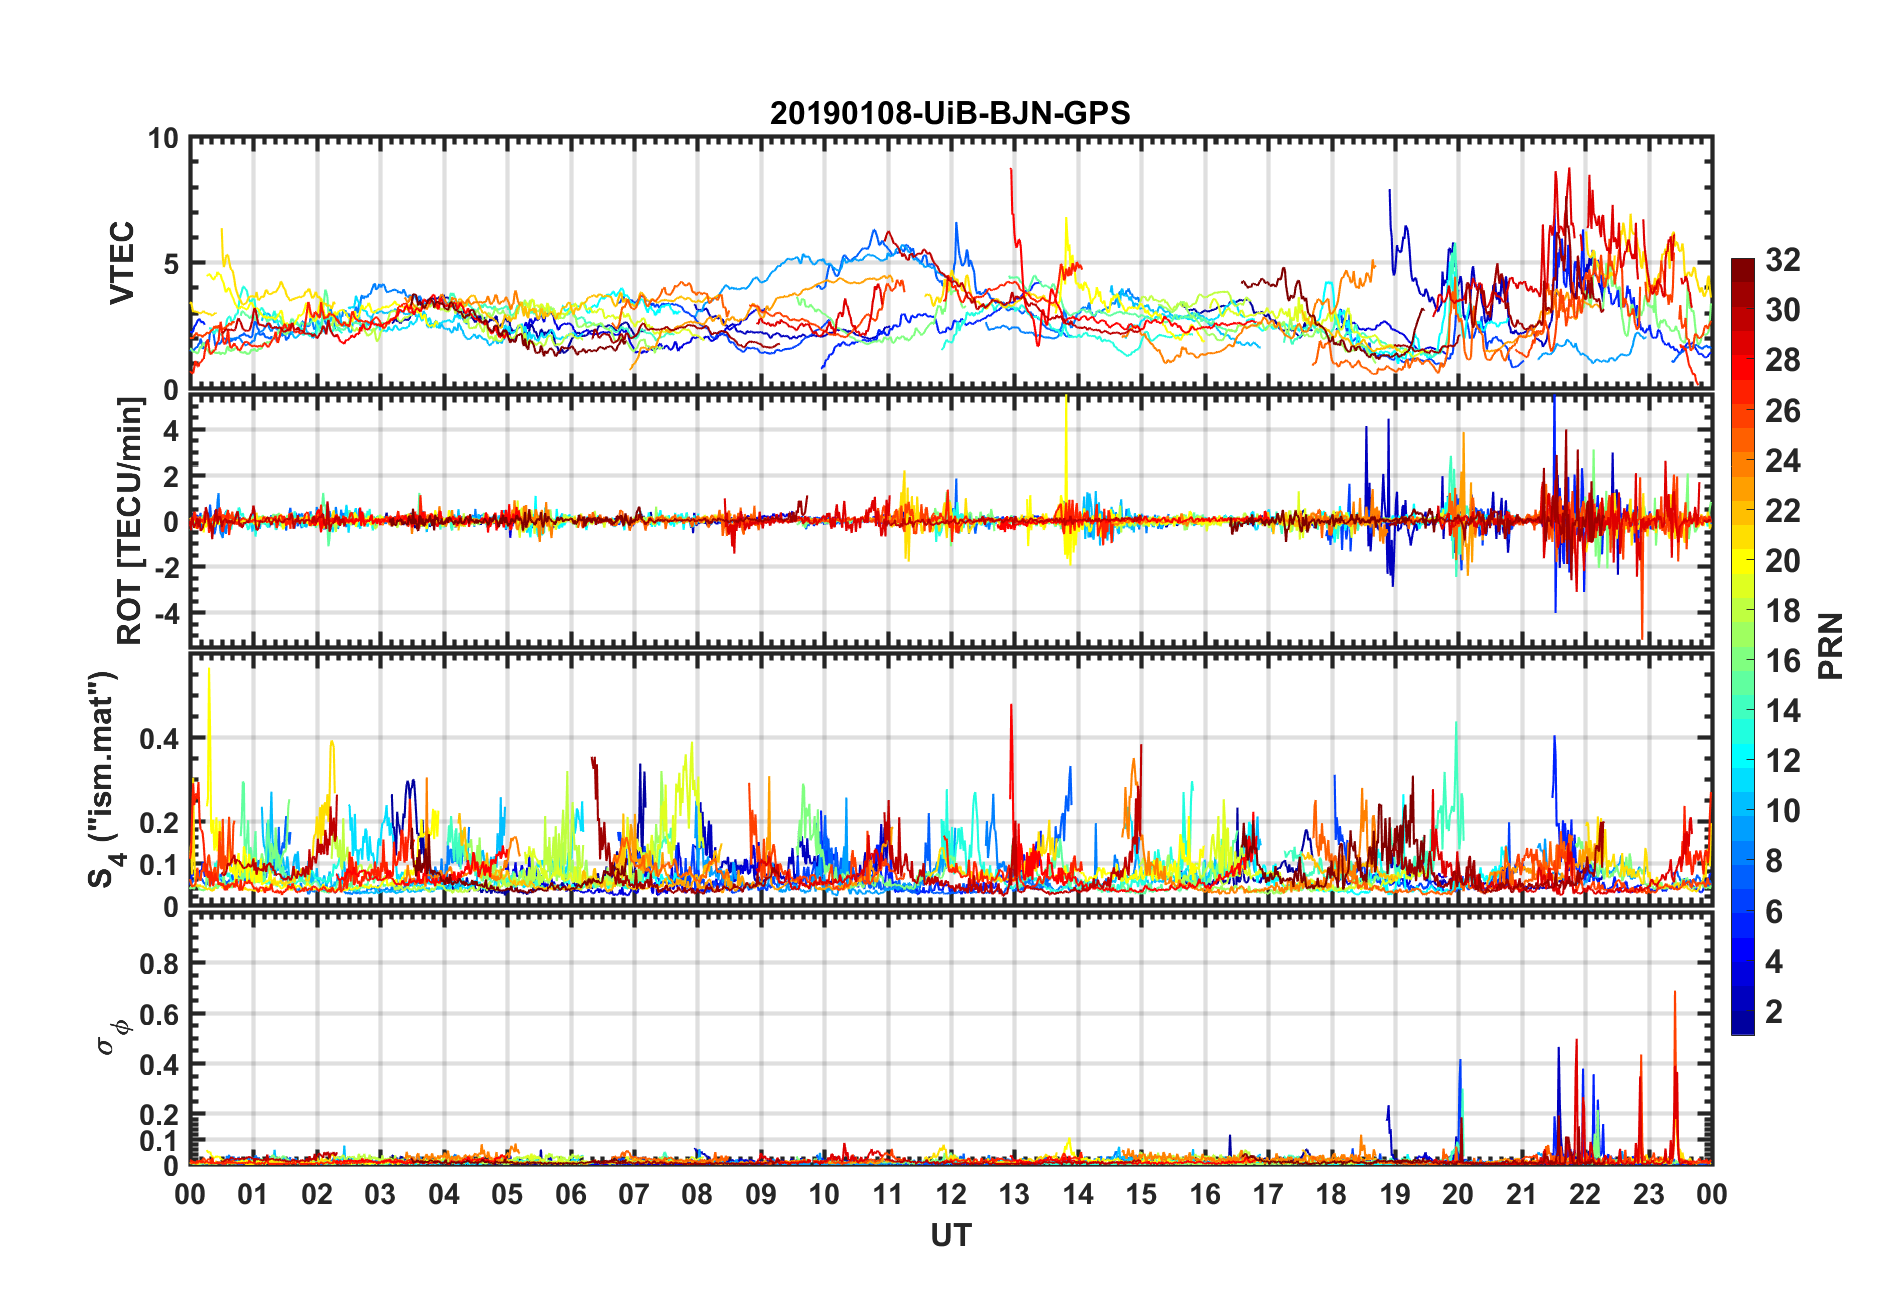Click VTEC axis tick value 10
Image resolution: width=1902 pixels, height=1292 pixels.
162,138
